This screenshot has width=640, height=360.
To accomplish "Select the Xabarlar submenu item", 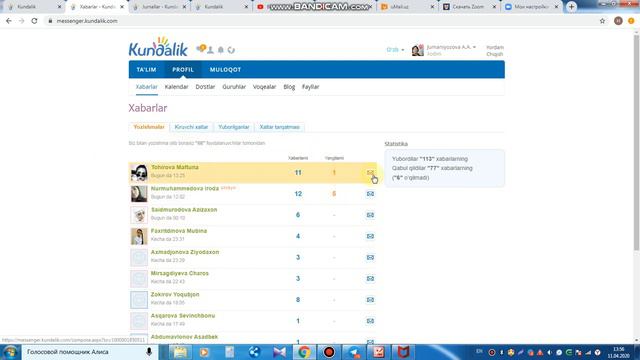I will pos(147,87).
